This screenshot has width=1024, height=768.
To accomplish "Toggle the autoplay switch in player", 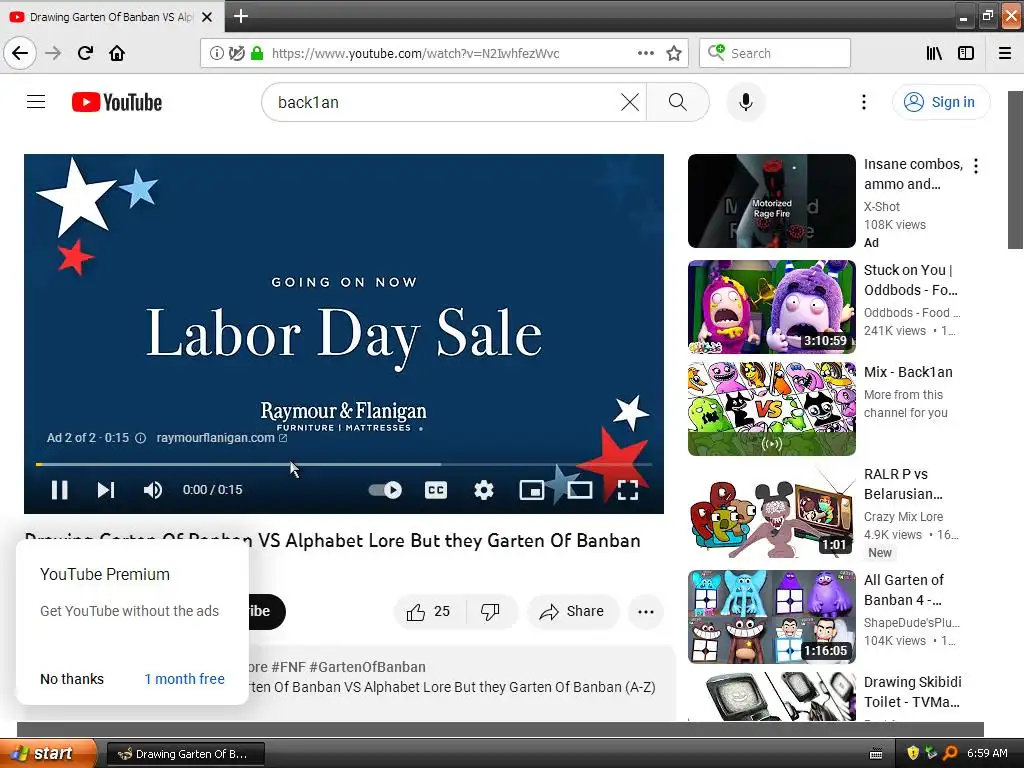I will [385, 490].
